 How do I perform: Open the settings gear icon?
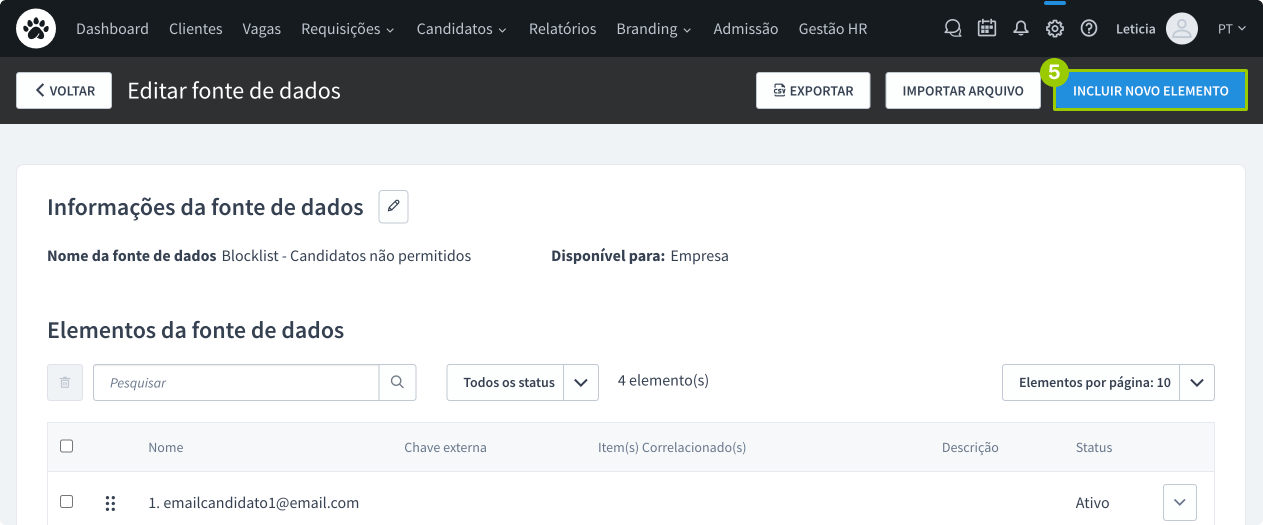point(1054,29)
